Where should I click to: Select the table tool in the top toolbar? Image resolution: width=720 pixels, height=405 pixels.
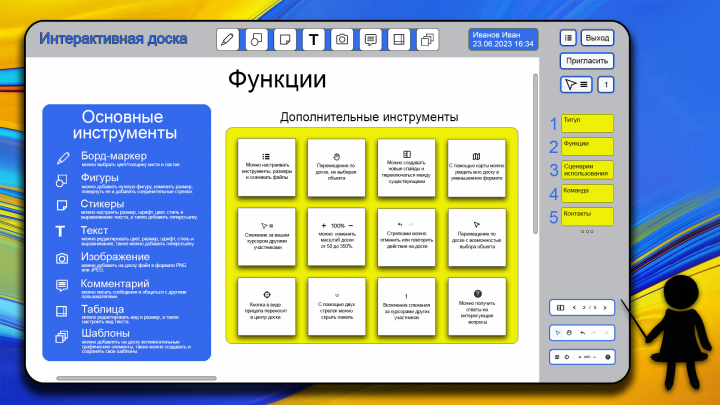tap(399, 39)
